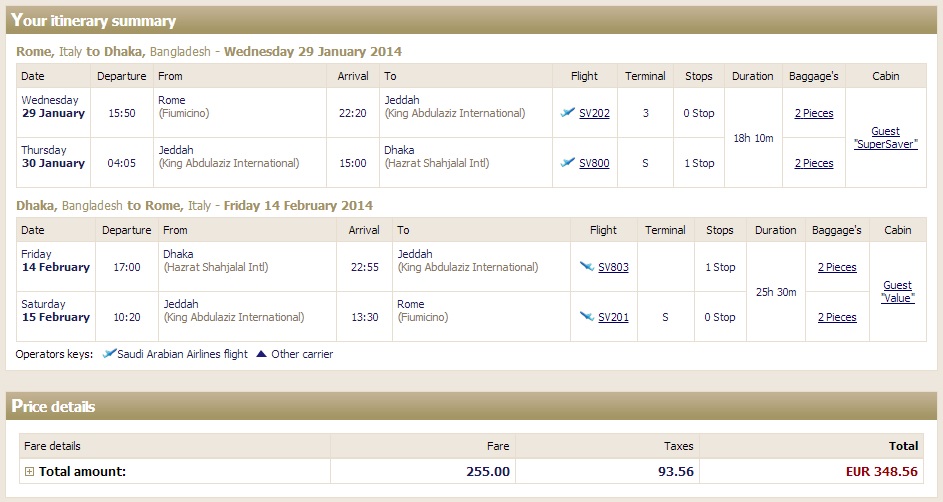The height and width of the screenshot is (502, 943).
Task: Click the Saudi Arabian Airlines legend icon
Action: (109, 354)
